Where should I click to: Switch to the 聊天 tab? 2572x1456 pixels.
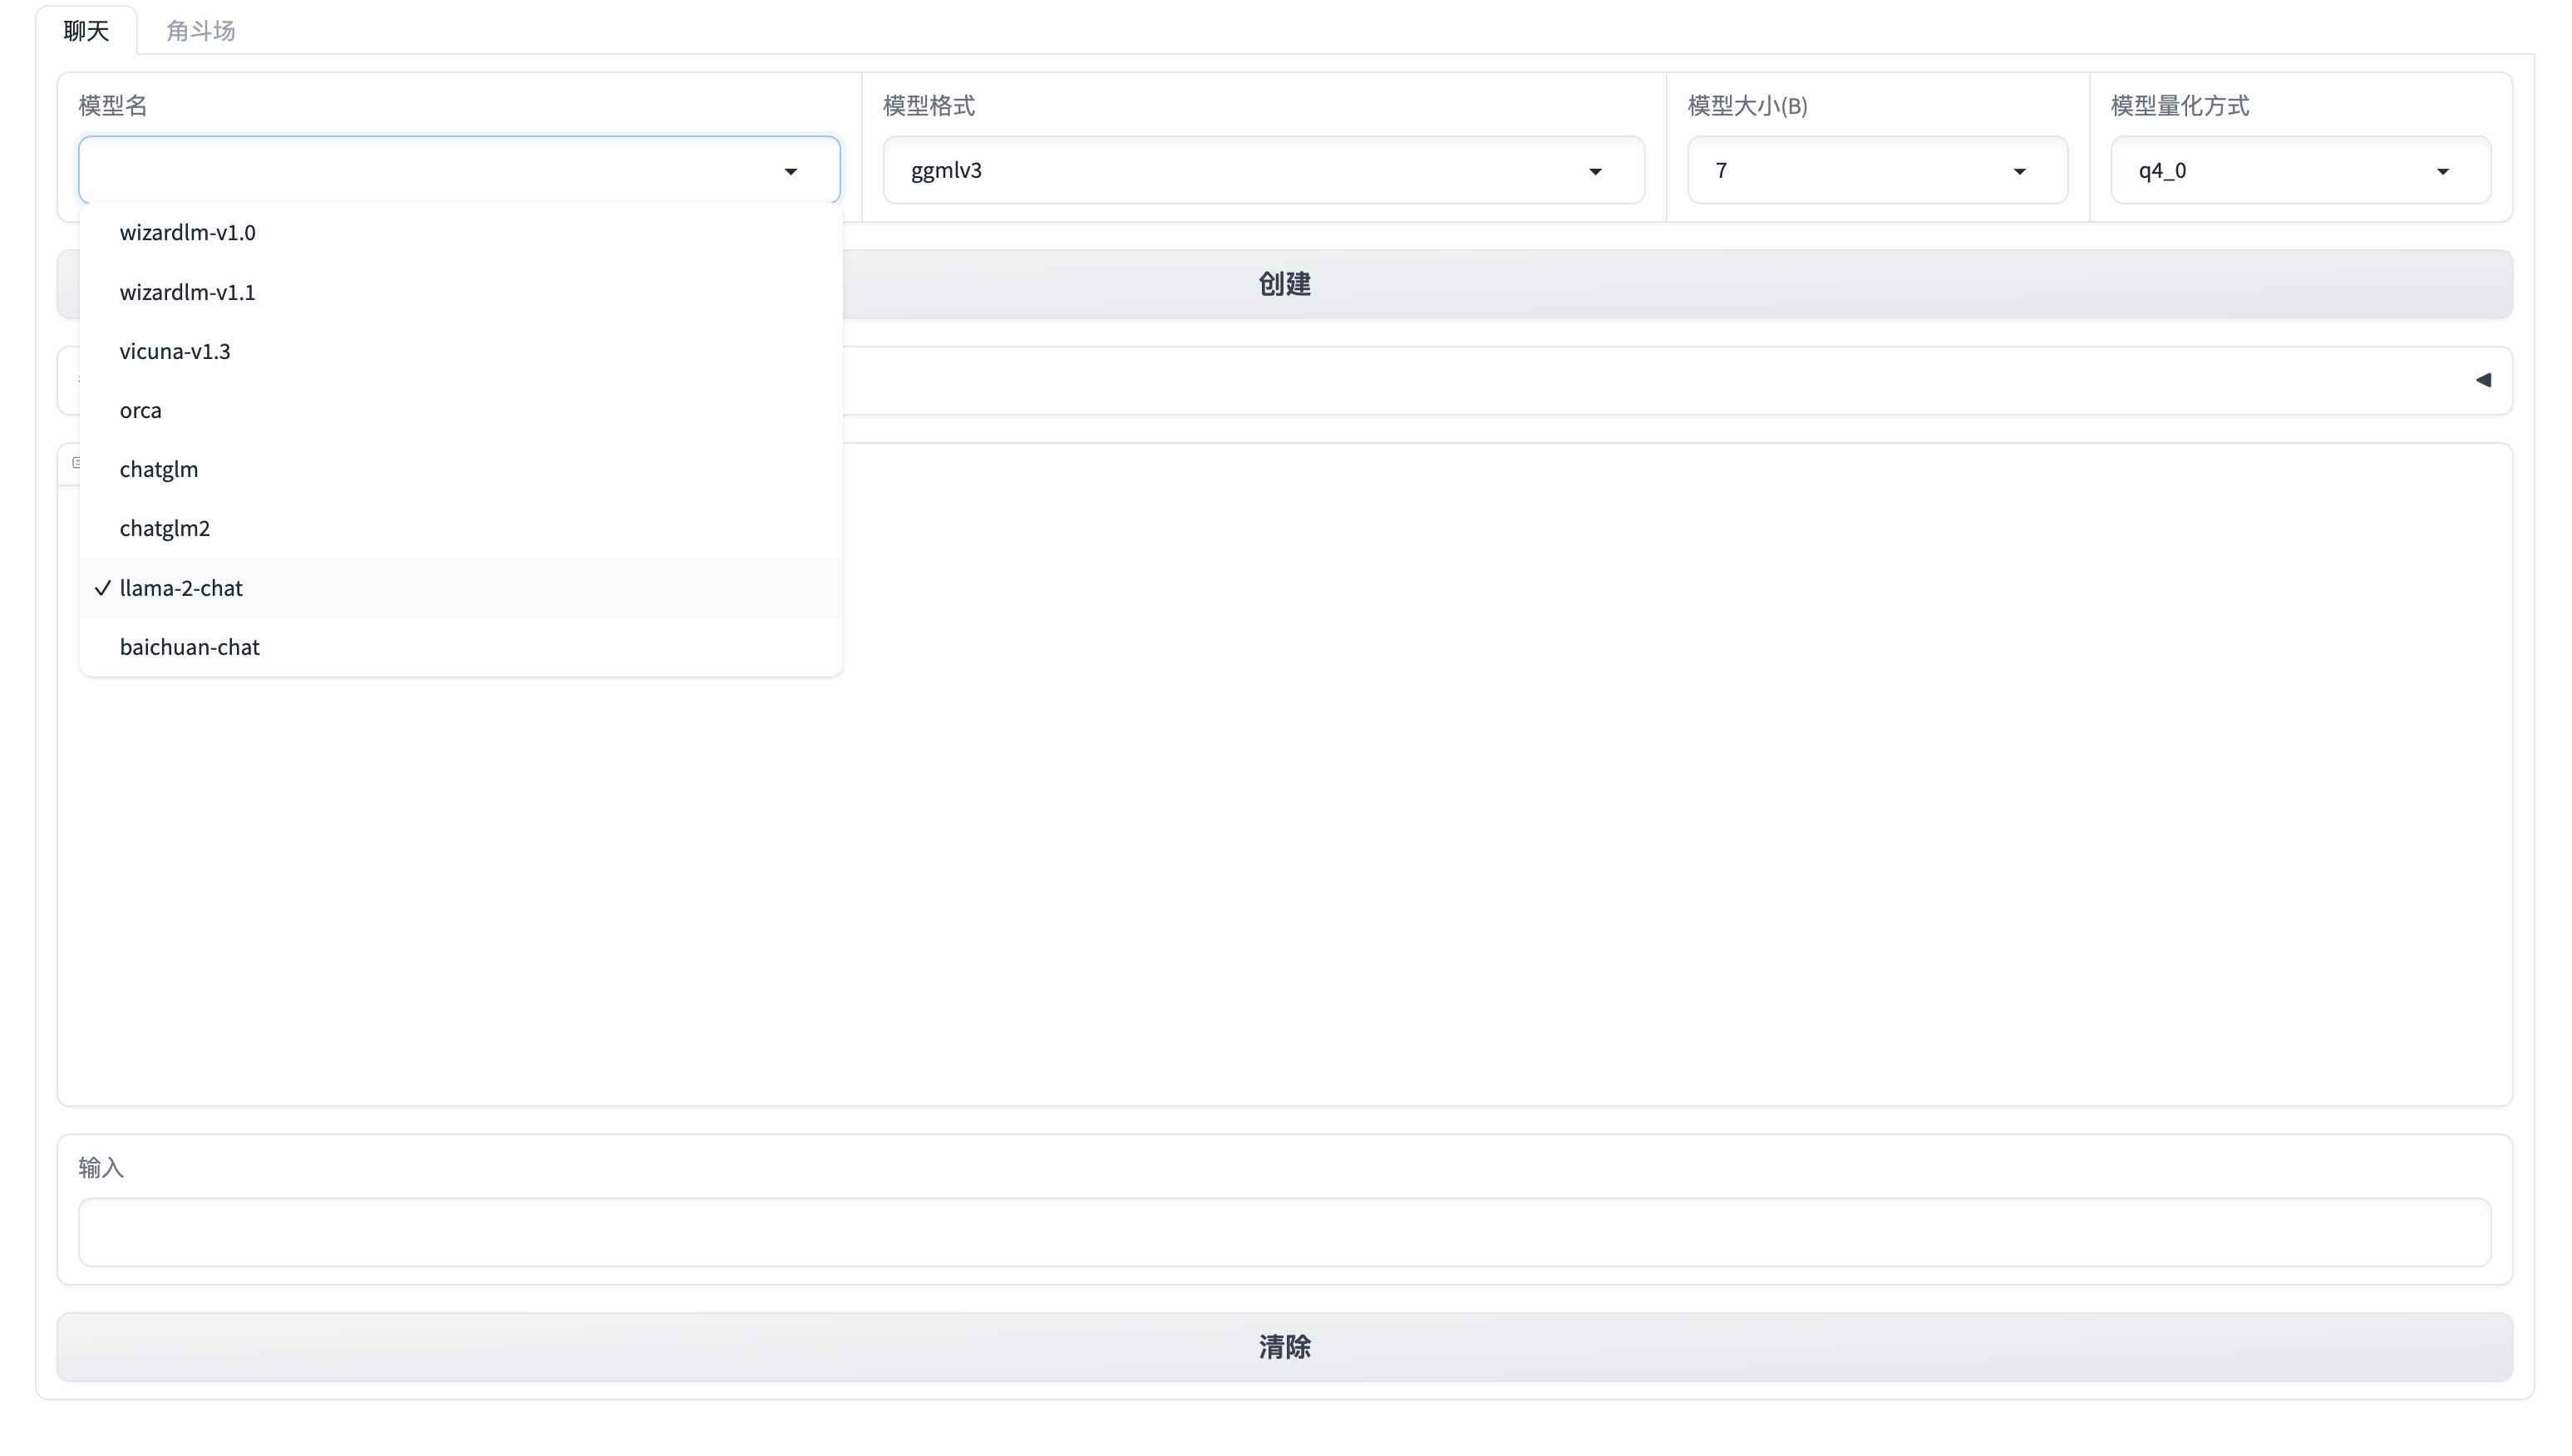pos(86,30)
